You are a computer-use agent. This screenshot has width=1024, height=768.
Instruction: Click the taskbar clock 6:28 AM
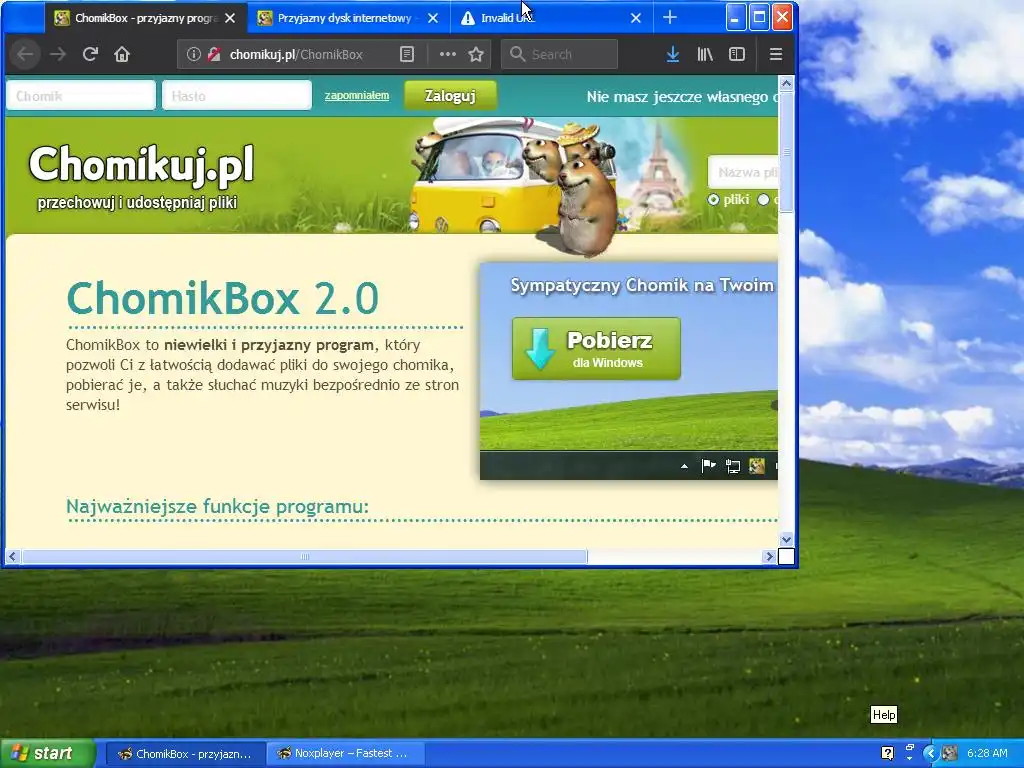click(x=987, y=753)
